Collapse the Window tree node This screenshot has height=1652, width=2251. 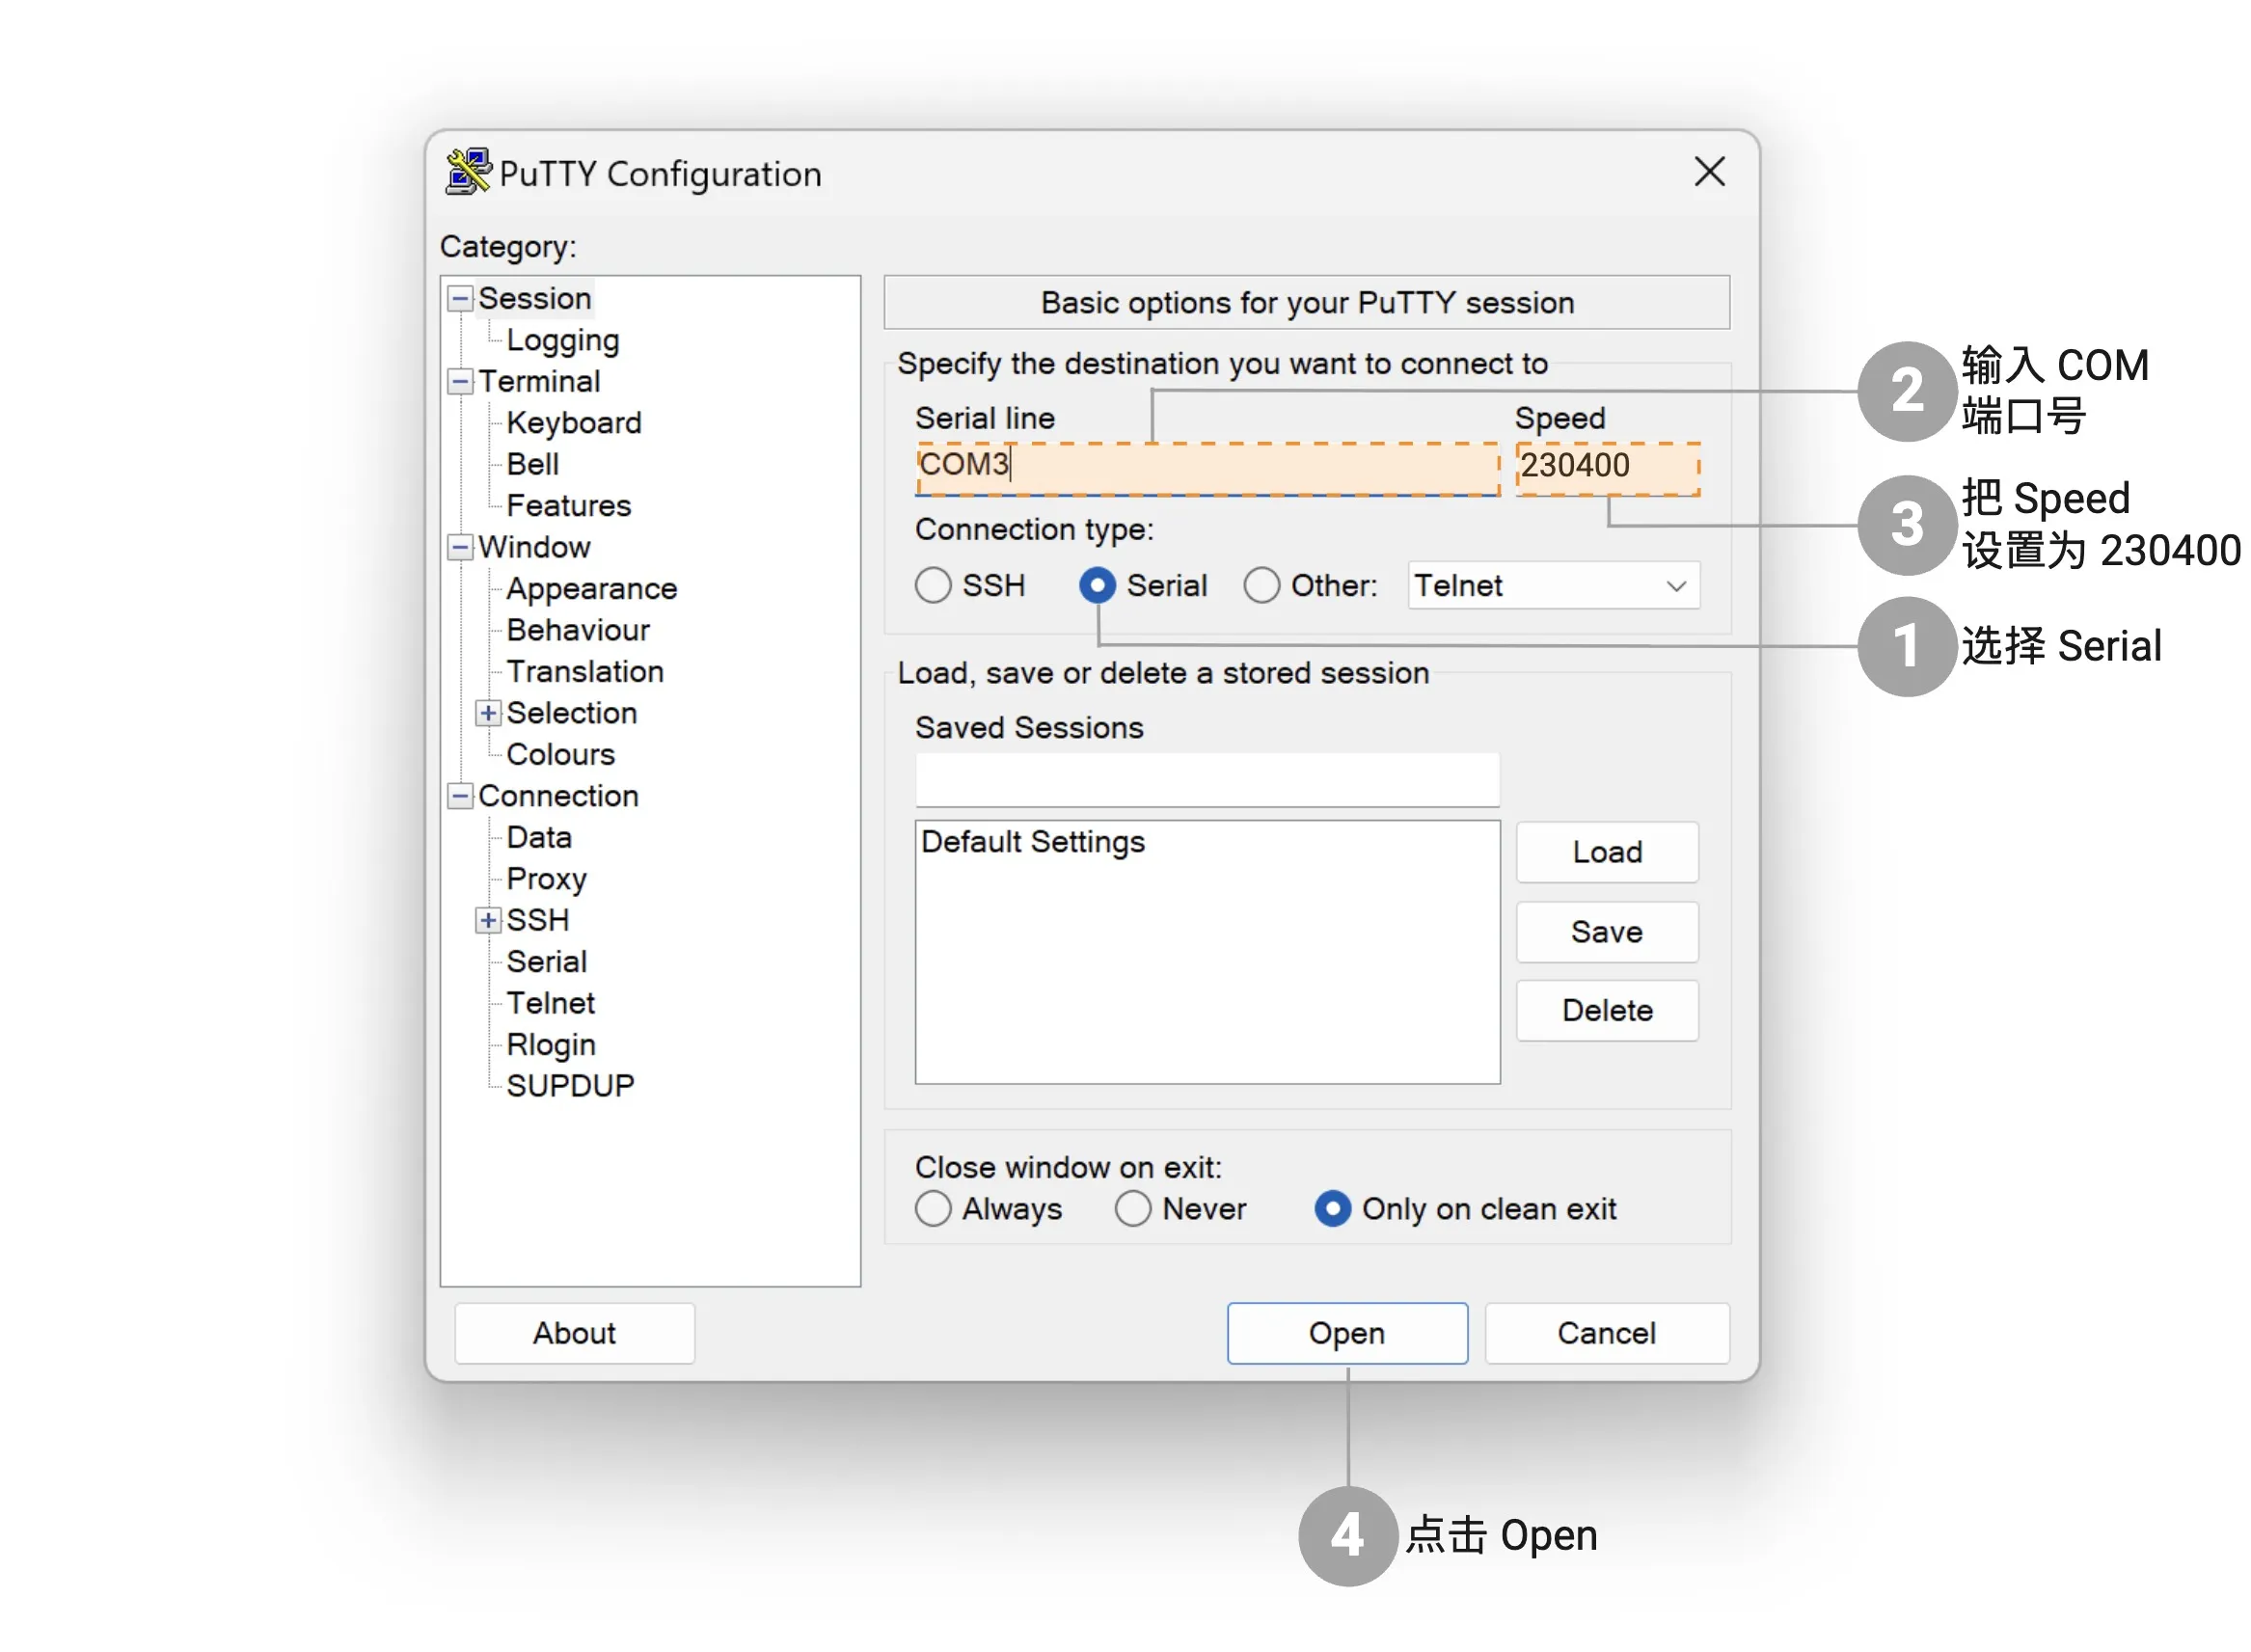point(459,547)
